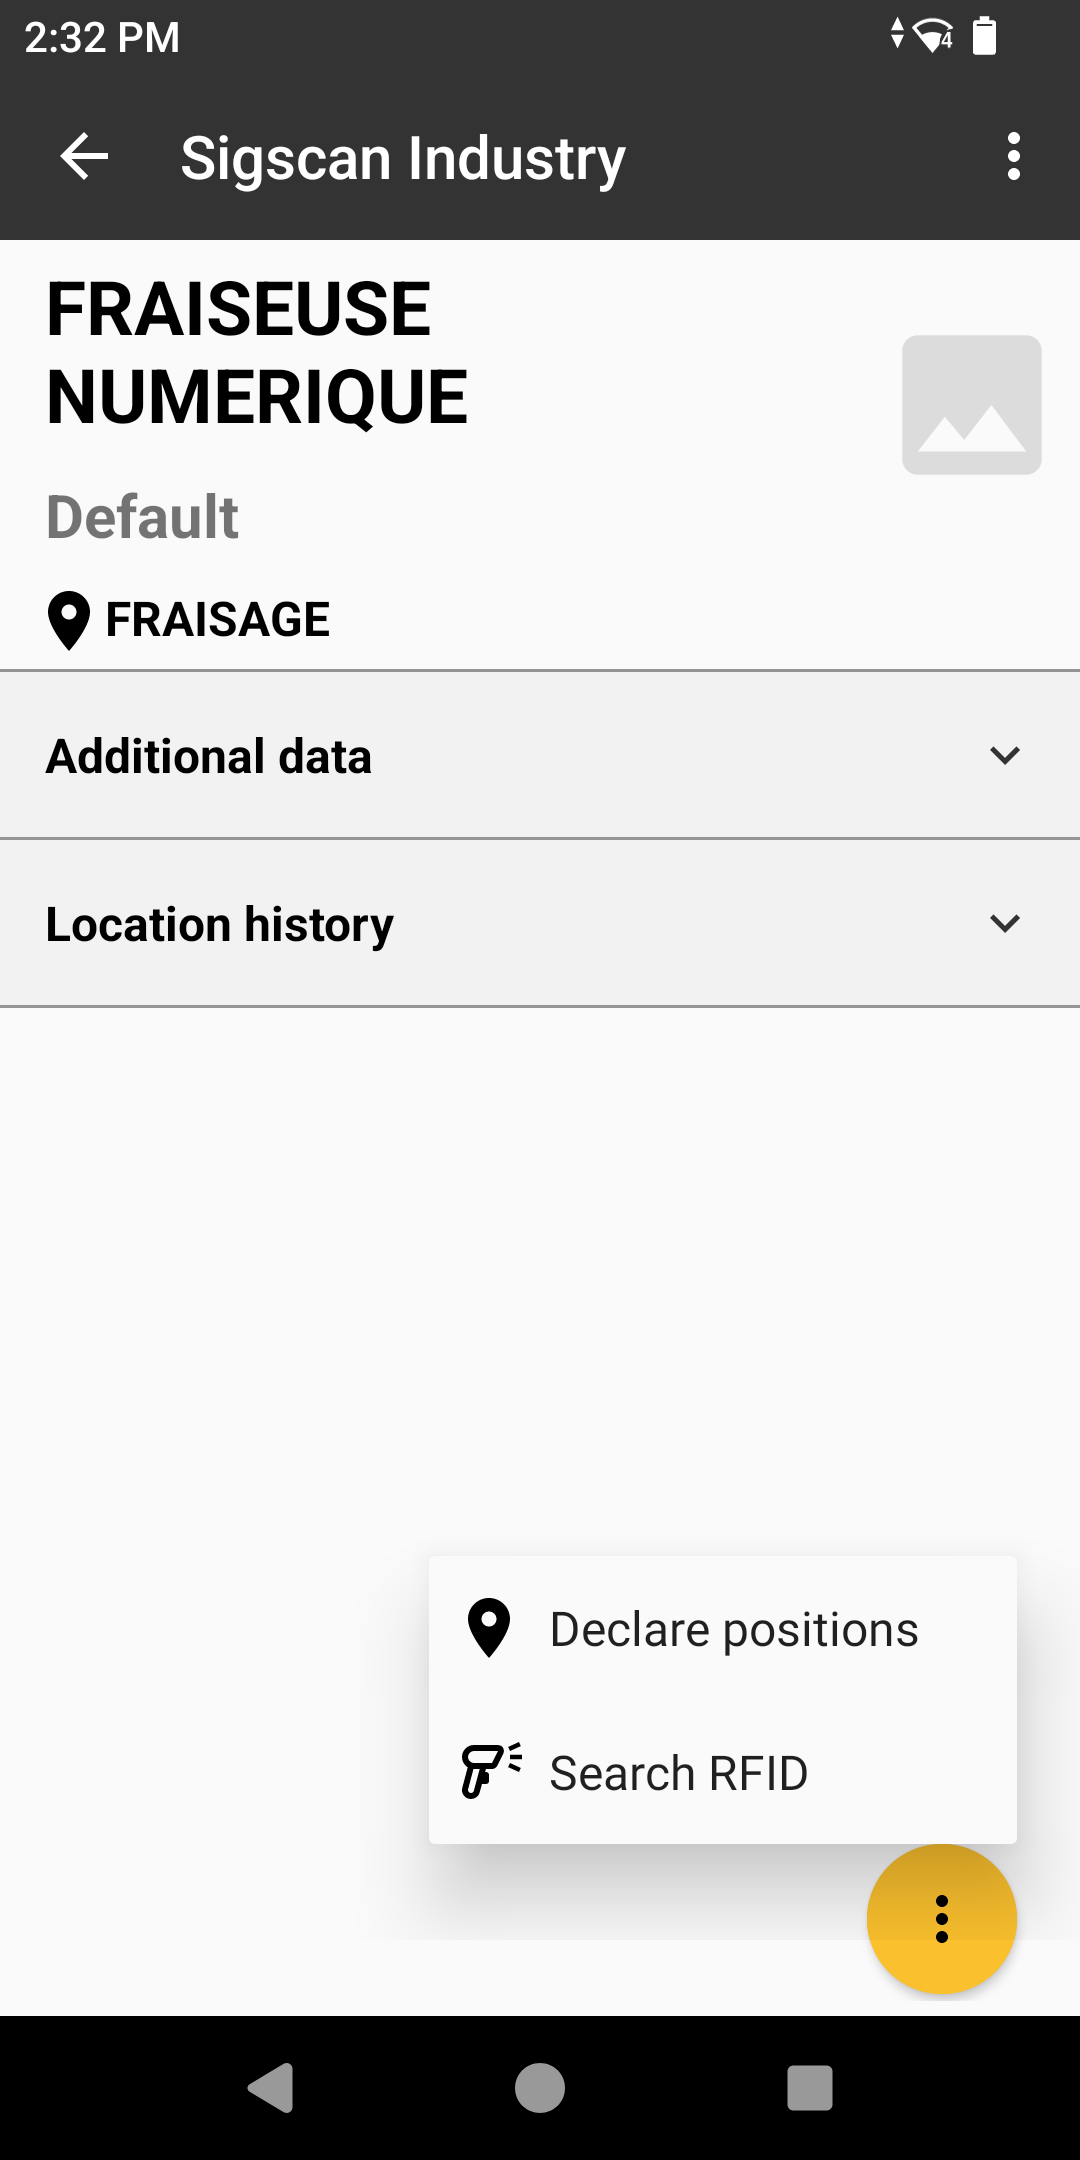Tap the asset image placeholder thumbnail
Viewport: 1080px width, 2160px height.
point(972,405)
